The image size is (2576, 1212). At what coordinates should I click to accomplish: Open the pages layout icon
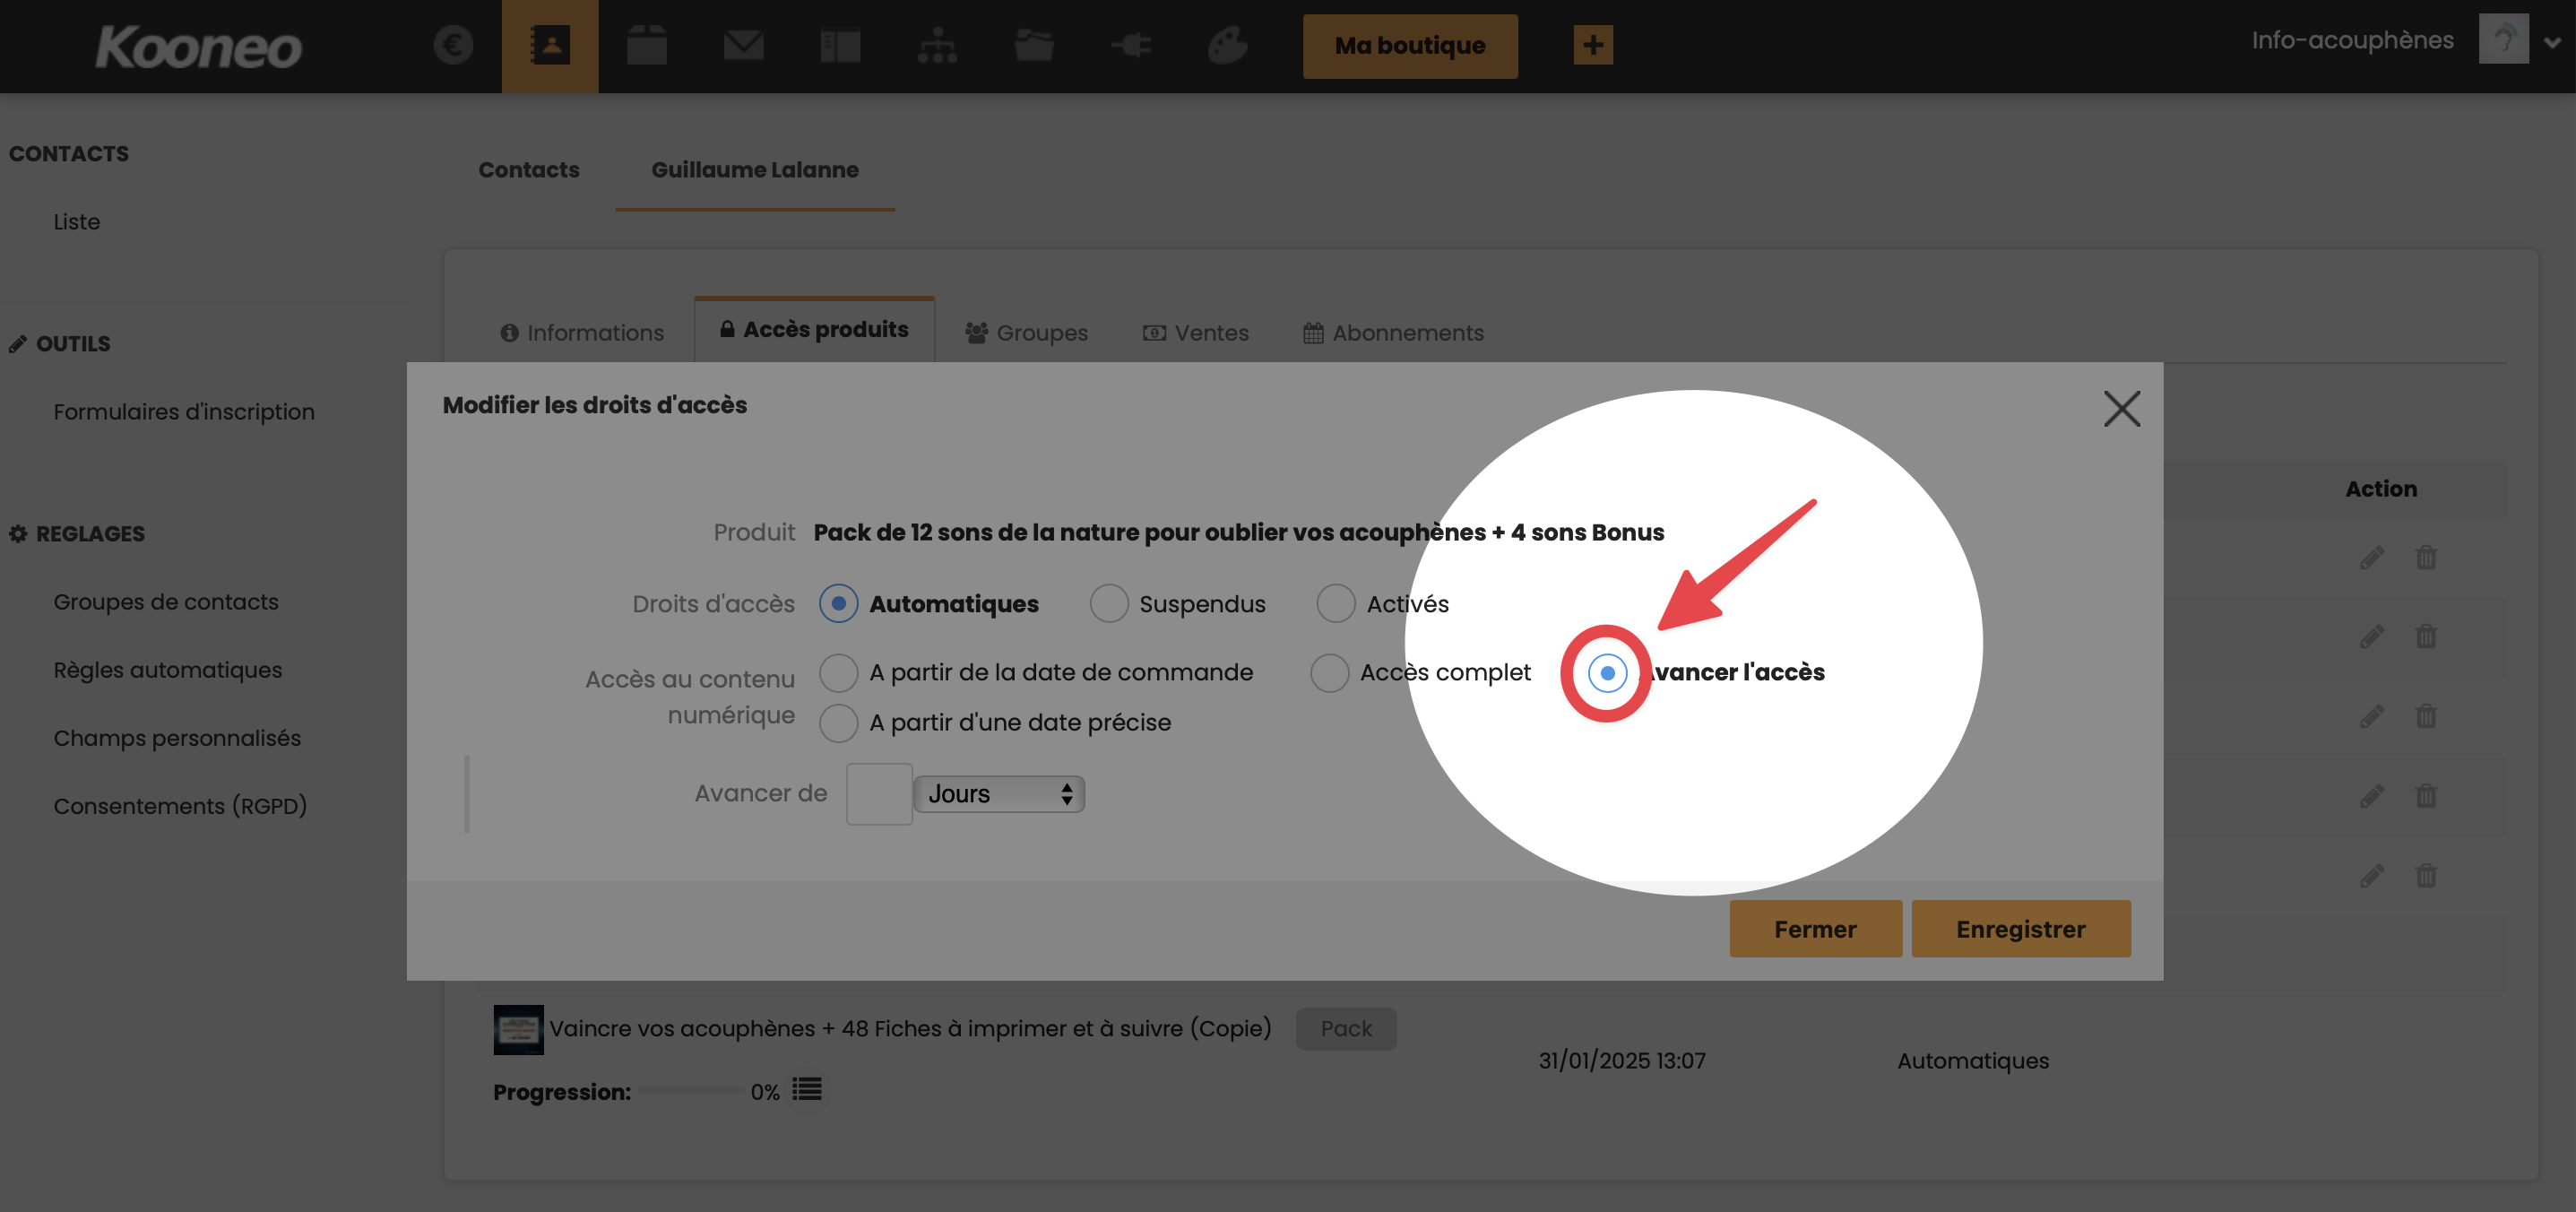point(840,45)
